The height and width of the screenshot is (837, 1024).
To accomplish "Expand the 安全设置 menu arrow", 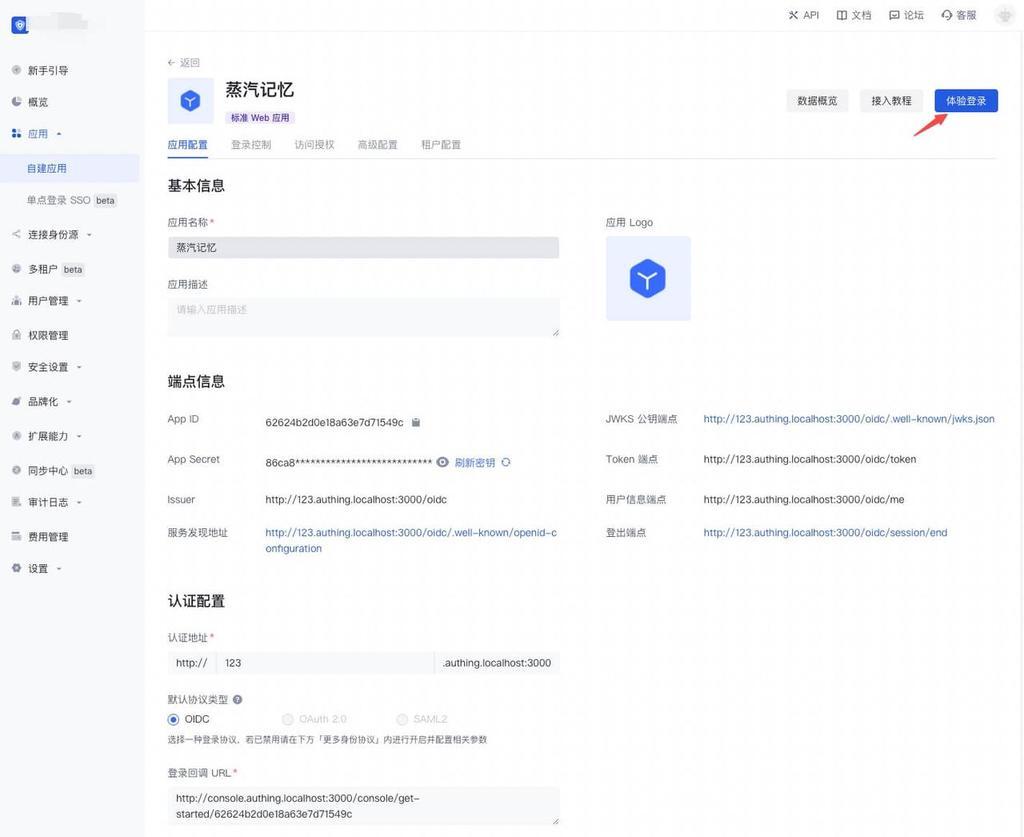I will click(79, 367).
